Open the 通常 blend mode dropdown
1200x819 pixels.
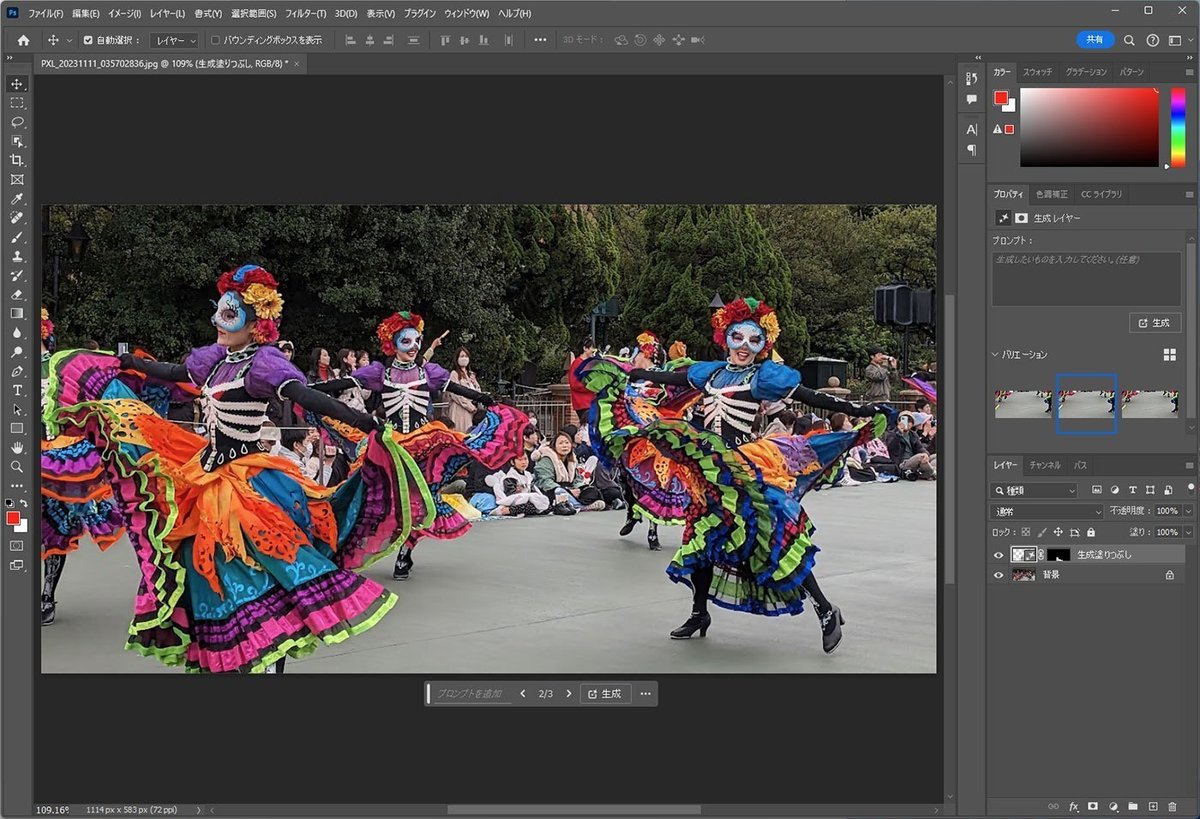1046,511
